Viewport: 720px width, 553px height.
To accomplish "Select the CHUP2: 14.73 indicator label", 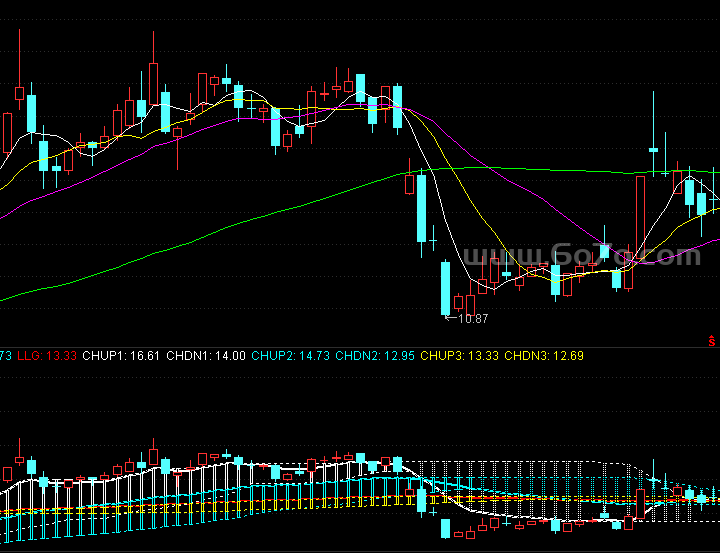I will [290, 356].
